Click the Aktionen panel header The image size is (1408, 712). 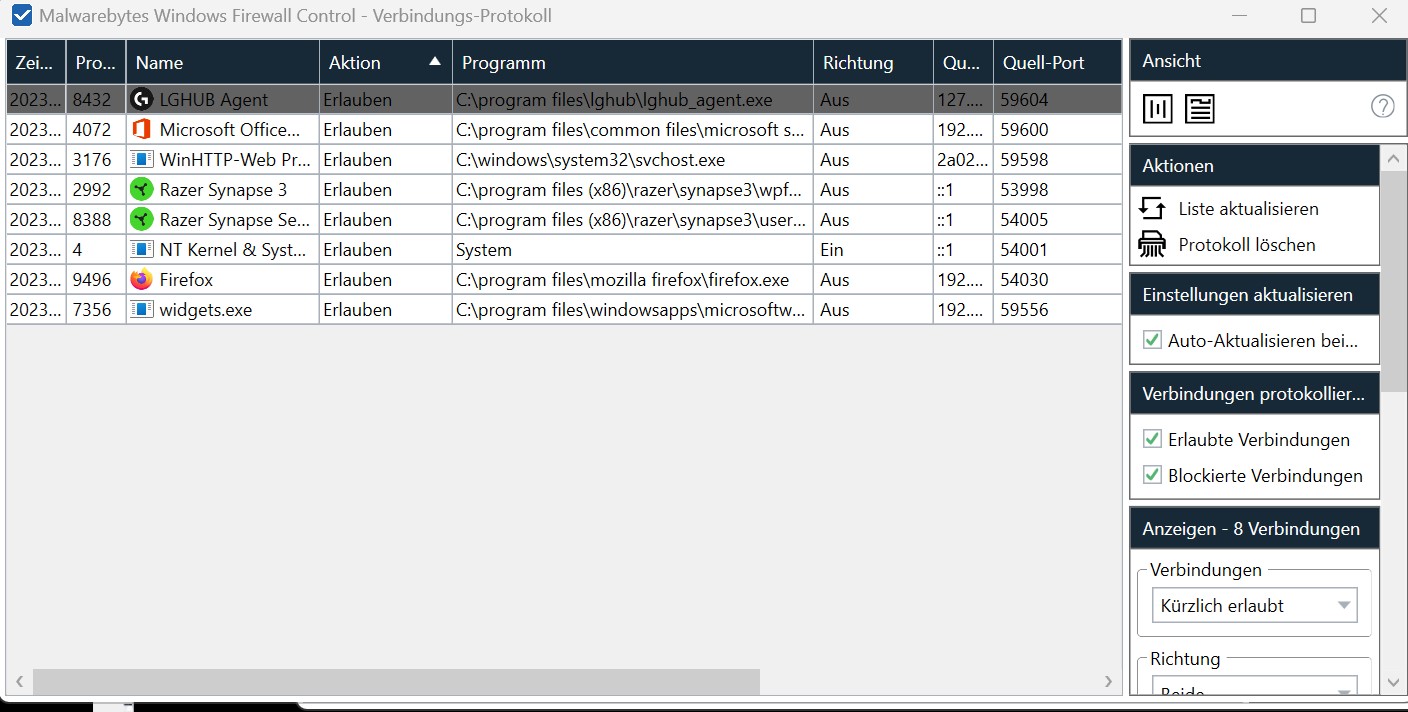click(x=1254, y=165)
